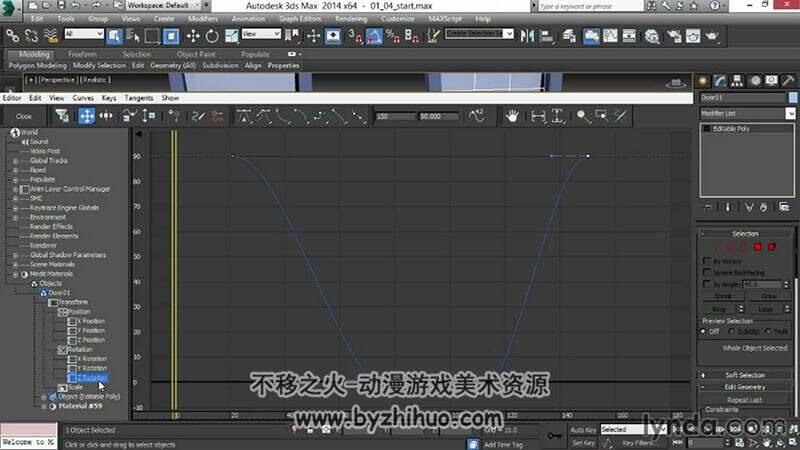Enable the Ignore Backfacing checkbox

point(707,272)
